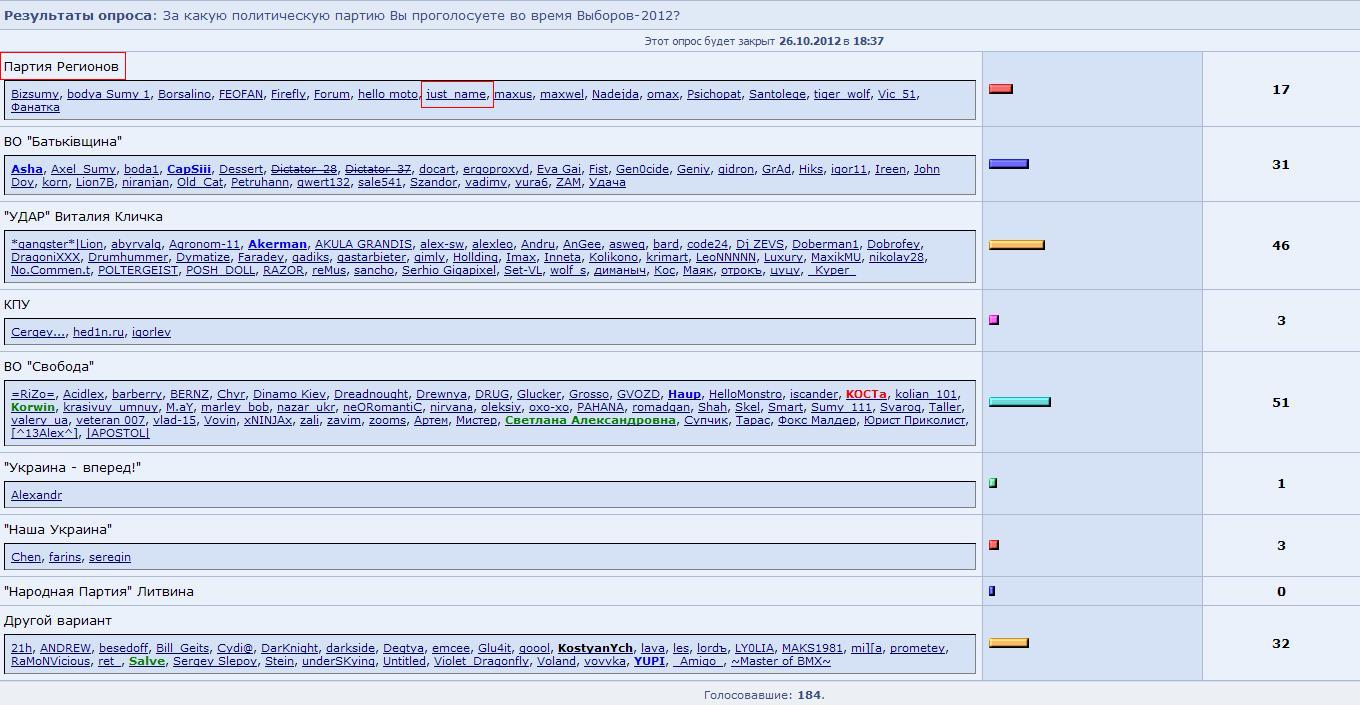Open YUPI user profile link
Viewport: 1360px width, 705px height.
click(x=649, y=661)
